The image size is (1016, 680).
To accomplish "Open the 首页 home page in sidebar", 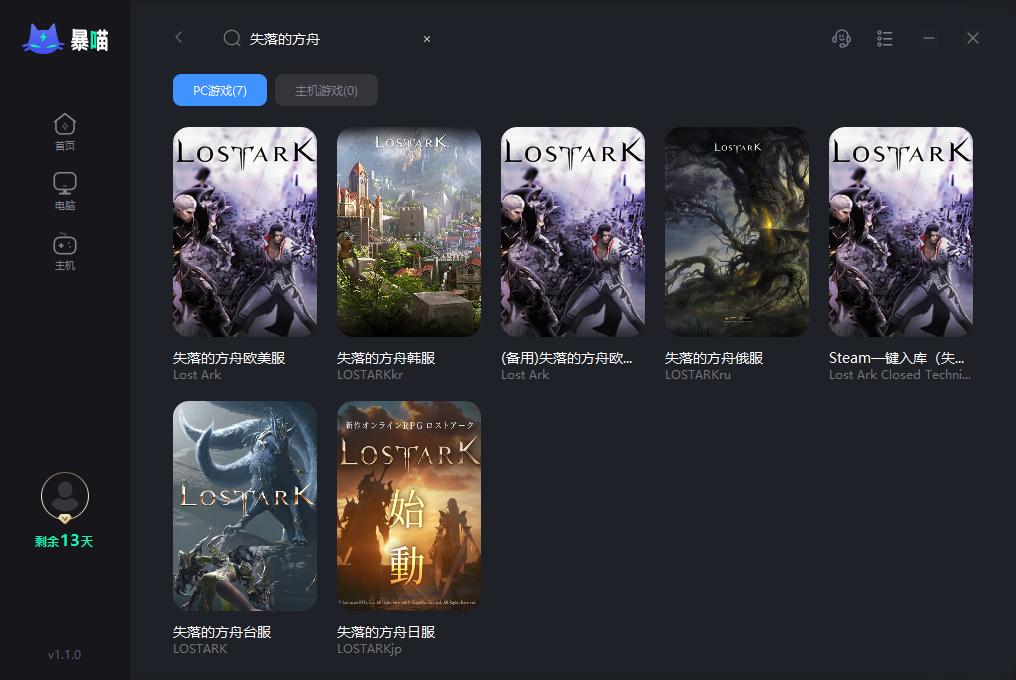I will (65, 132).
